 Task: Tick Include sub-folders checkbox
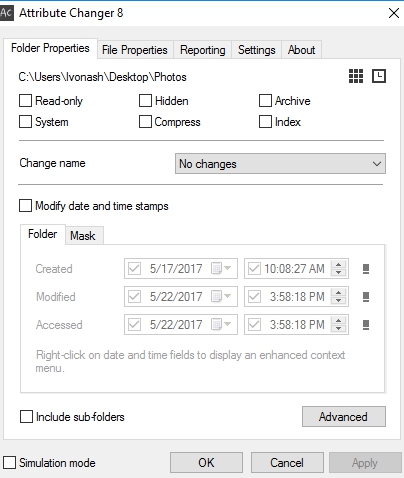tap(26, 417)
